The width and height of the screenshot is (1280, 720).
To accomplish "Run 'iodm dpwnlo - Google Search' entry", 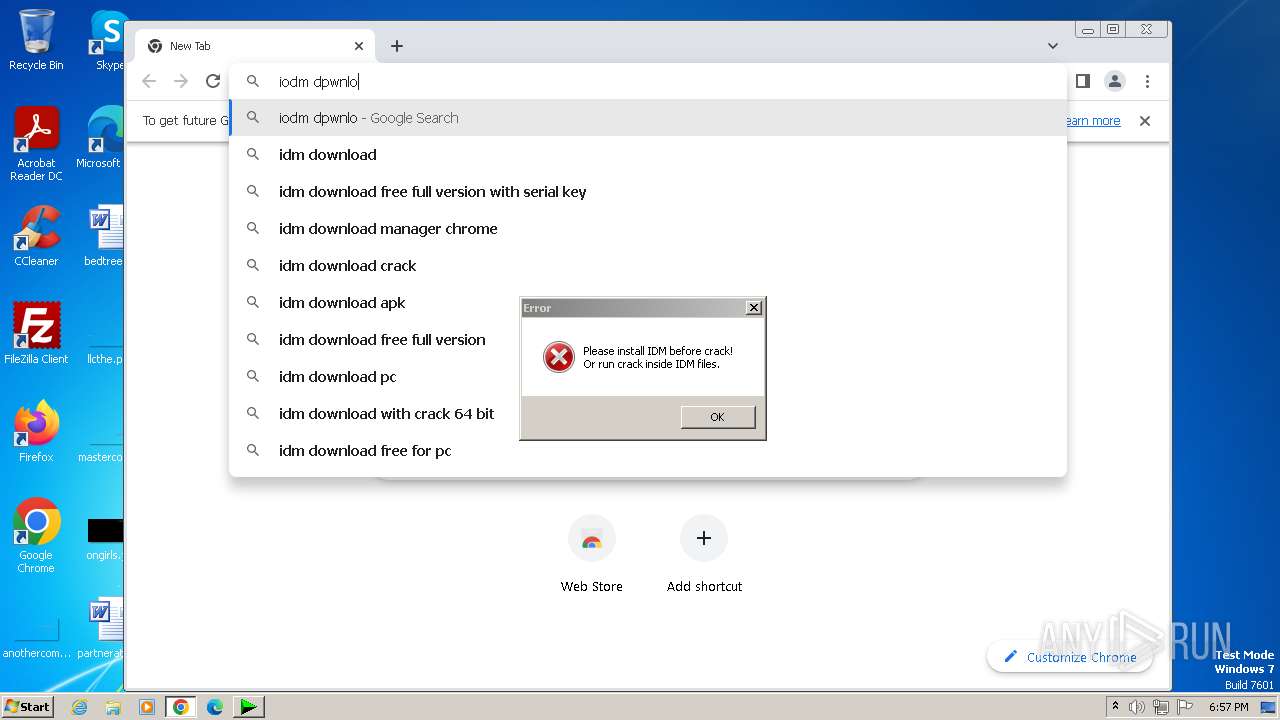I will pyautogui.click(x=648, y=118).
